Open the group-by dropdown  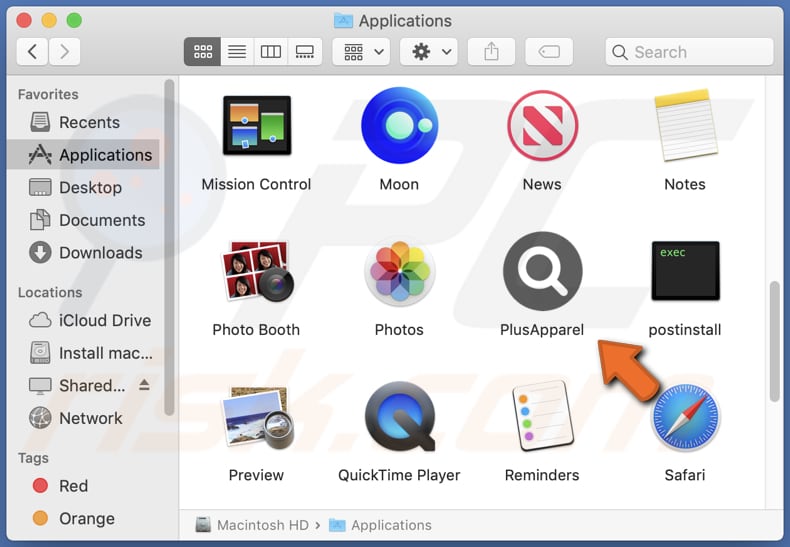(x=361, y=51)
